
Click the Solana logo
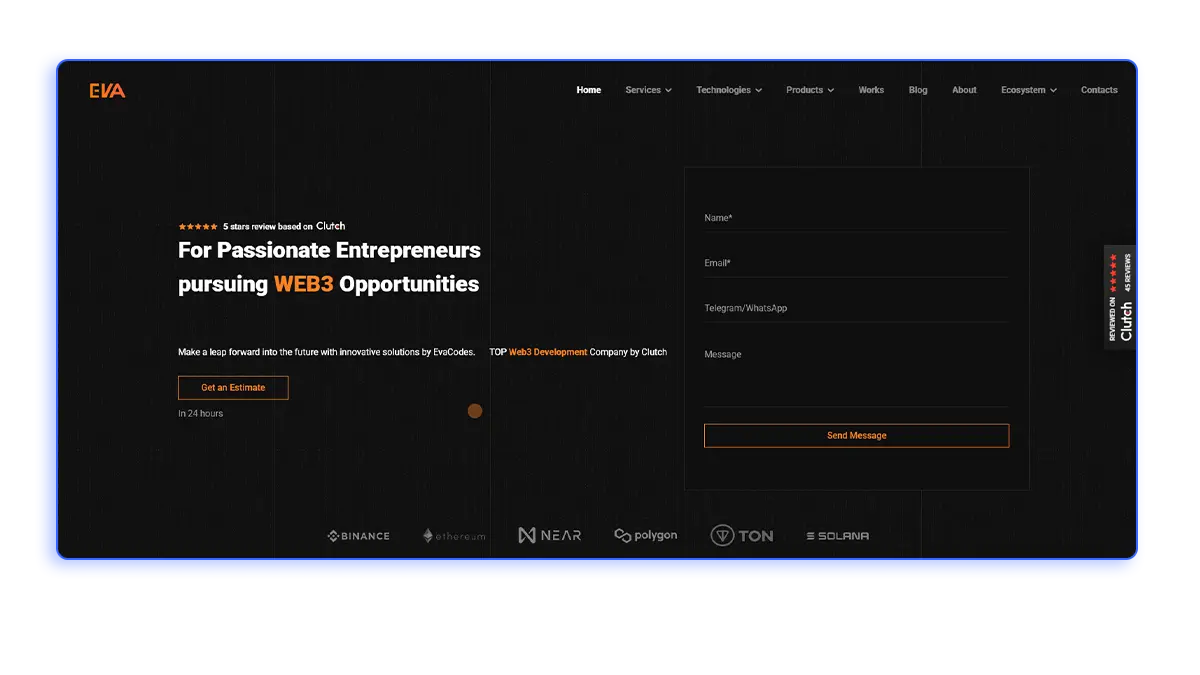(837, 535)
